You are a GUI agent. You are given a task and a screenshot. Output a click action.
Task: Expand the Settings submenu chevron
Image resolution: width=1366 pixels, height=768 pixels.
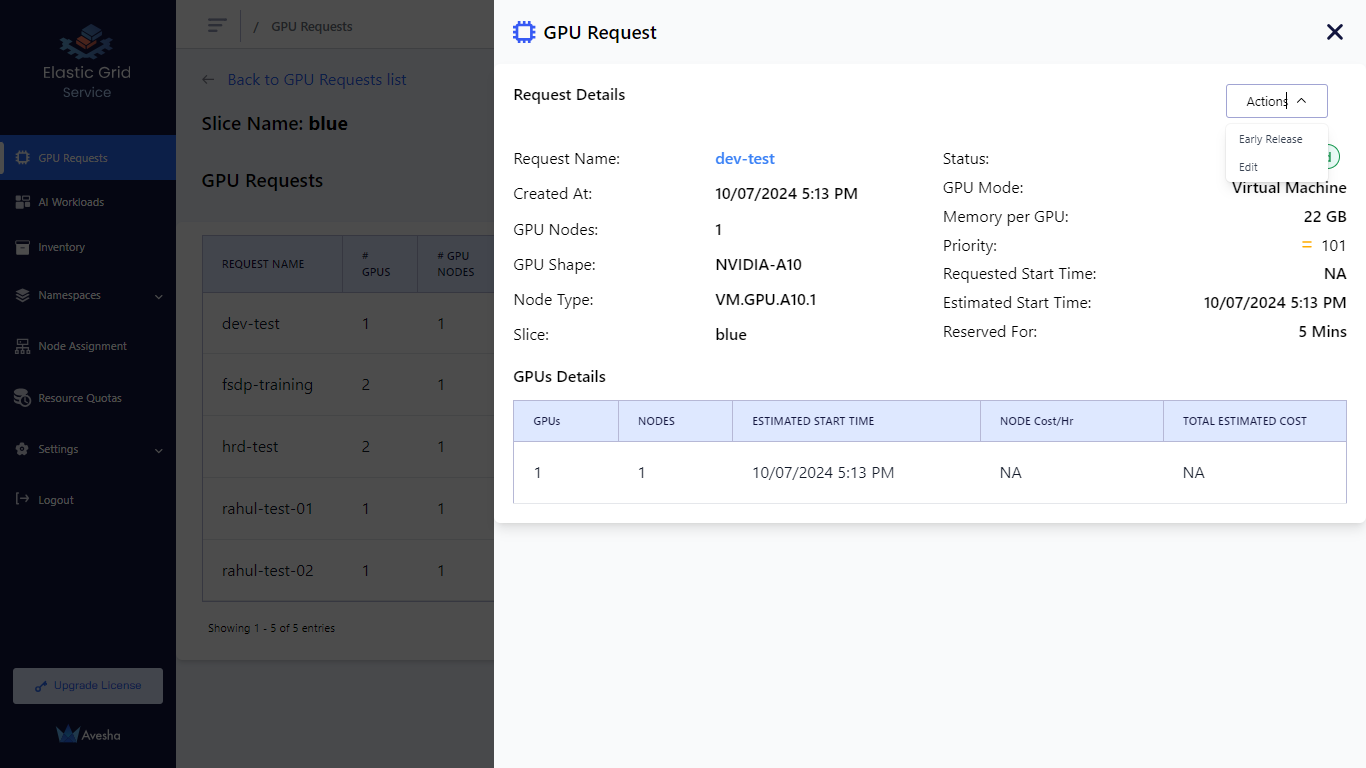(x=159, y=450)
